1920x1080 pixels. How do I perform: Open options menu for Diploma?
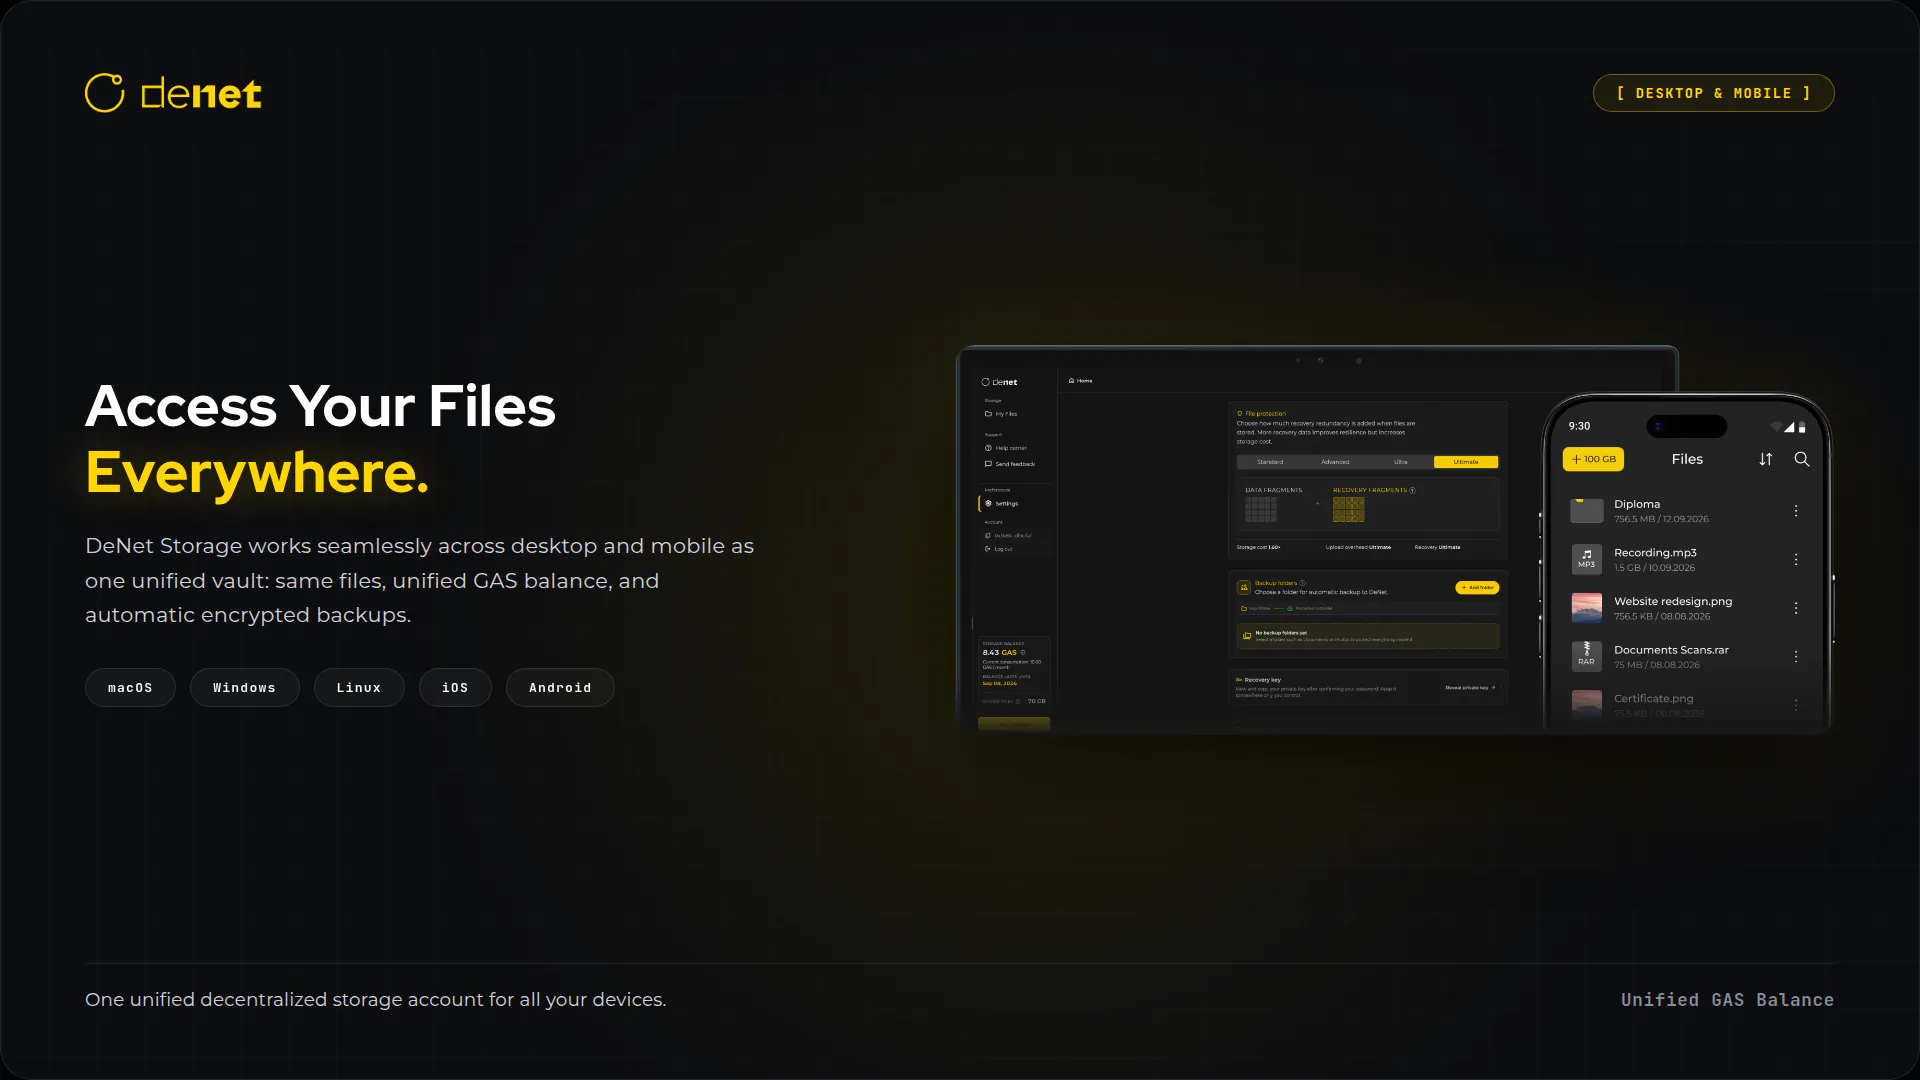1796,511
